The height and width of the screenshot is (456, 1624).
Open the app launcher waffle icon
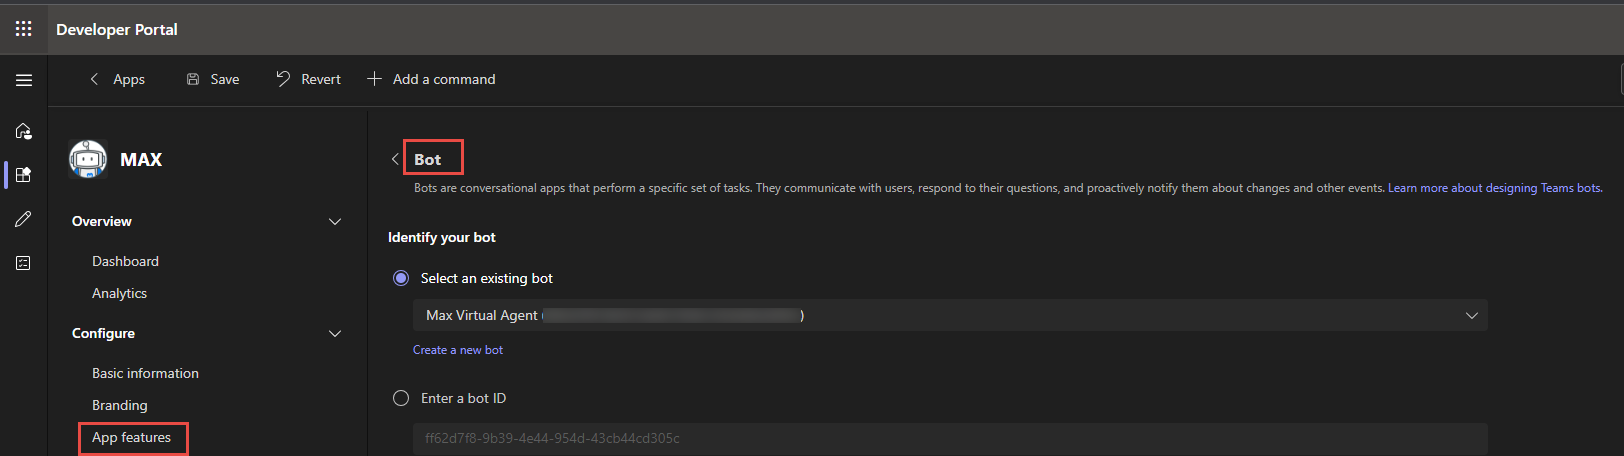pyautogui.click(x=24, y=29)
